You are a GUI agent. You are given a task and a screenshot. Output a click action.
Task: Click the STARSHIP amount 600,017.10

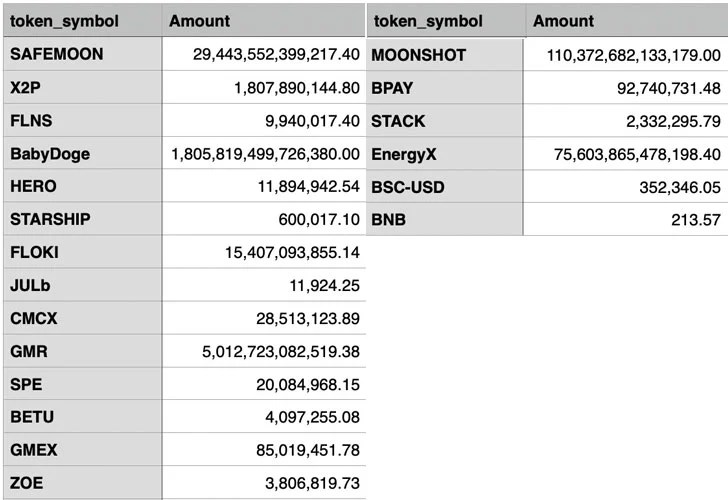[319, 219]
